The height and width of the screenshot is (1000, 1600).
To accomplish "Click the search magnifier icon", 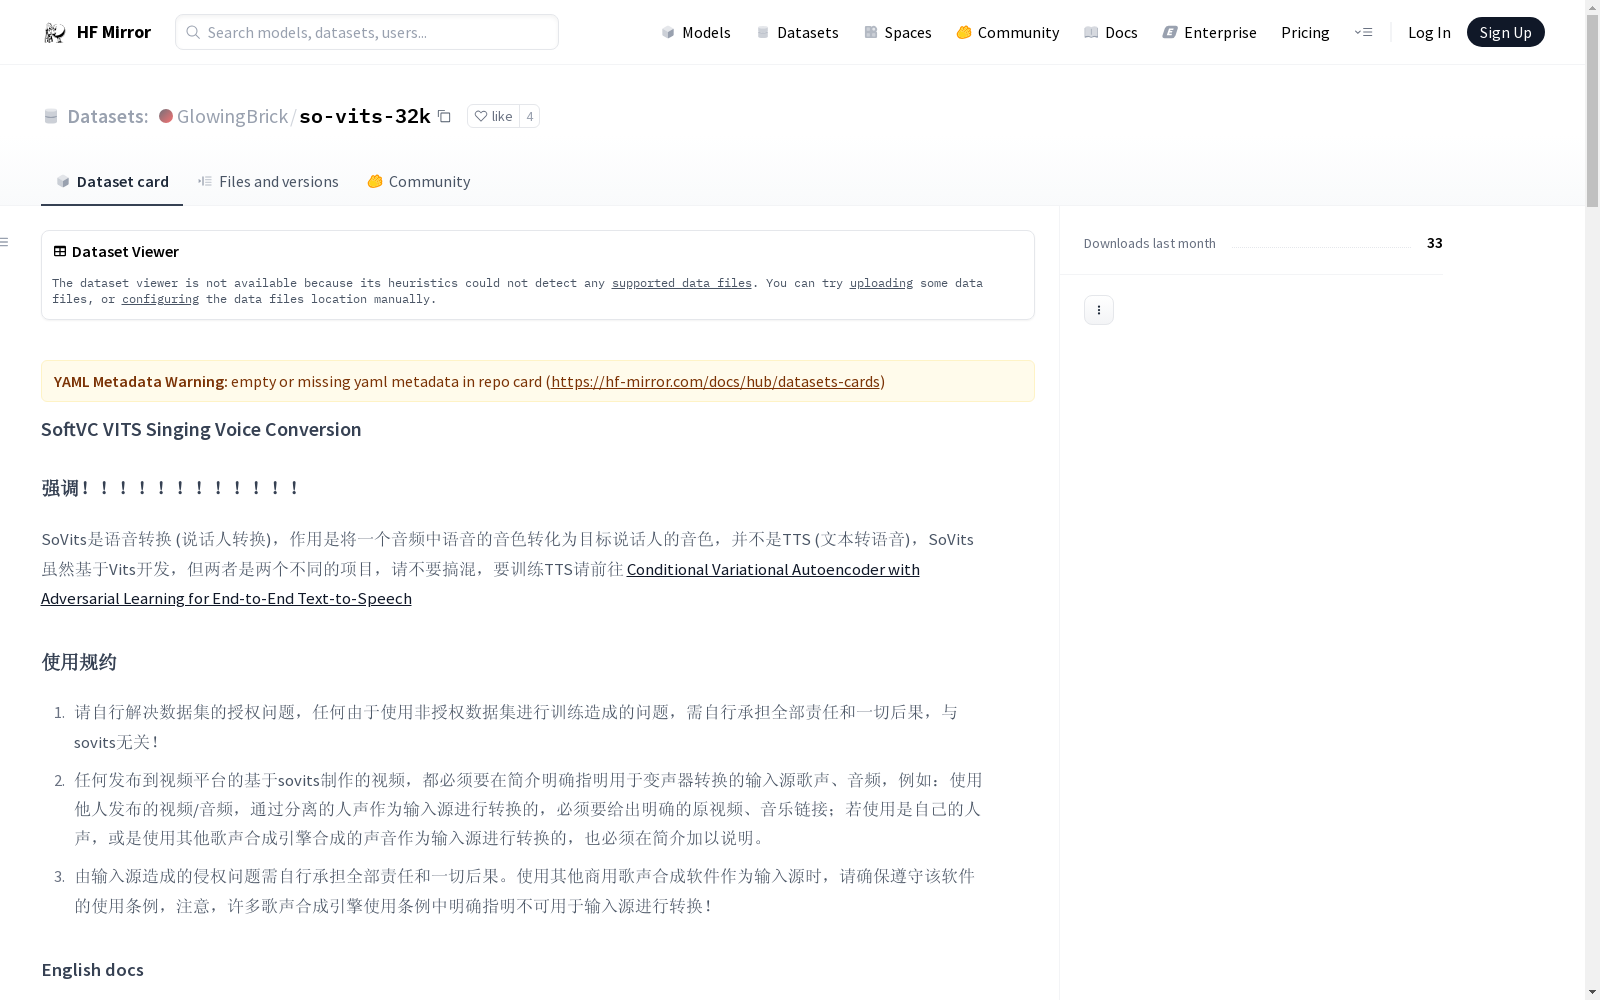I will pyautogui.click(x=193, y=32).
